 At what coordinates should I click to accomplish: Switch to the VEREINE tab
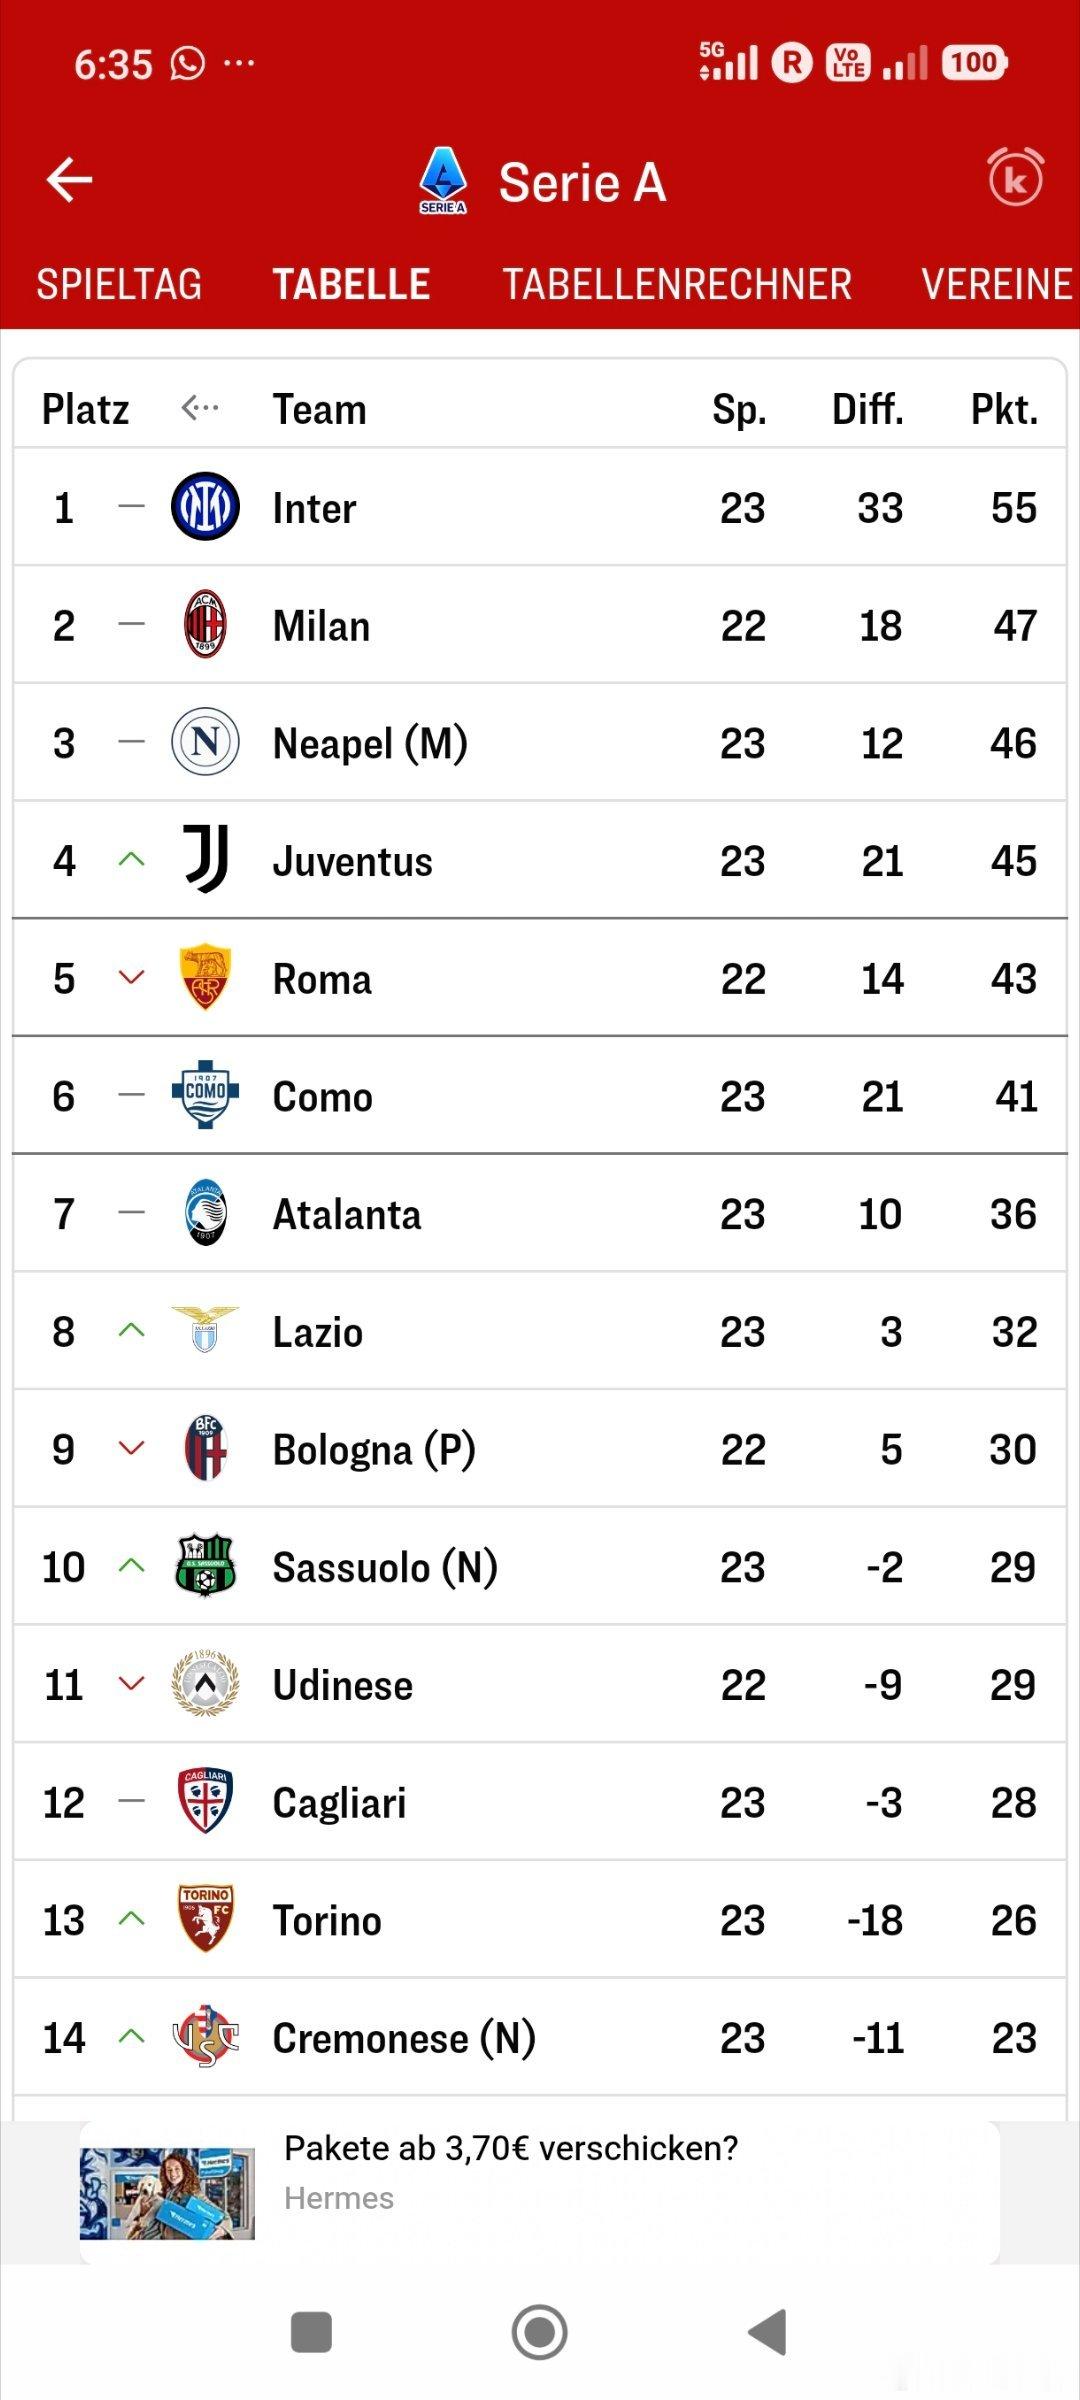click(x=996, y=285)
